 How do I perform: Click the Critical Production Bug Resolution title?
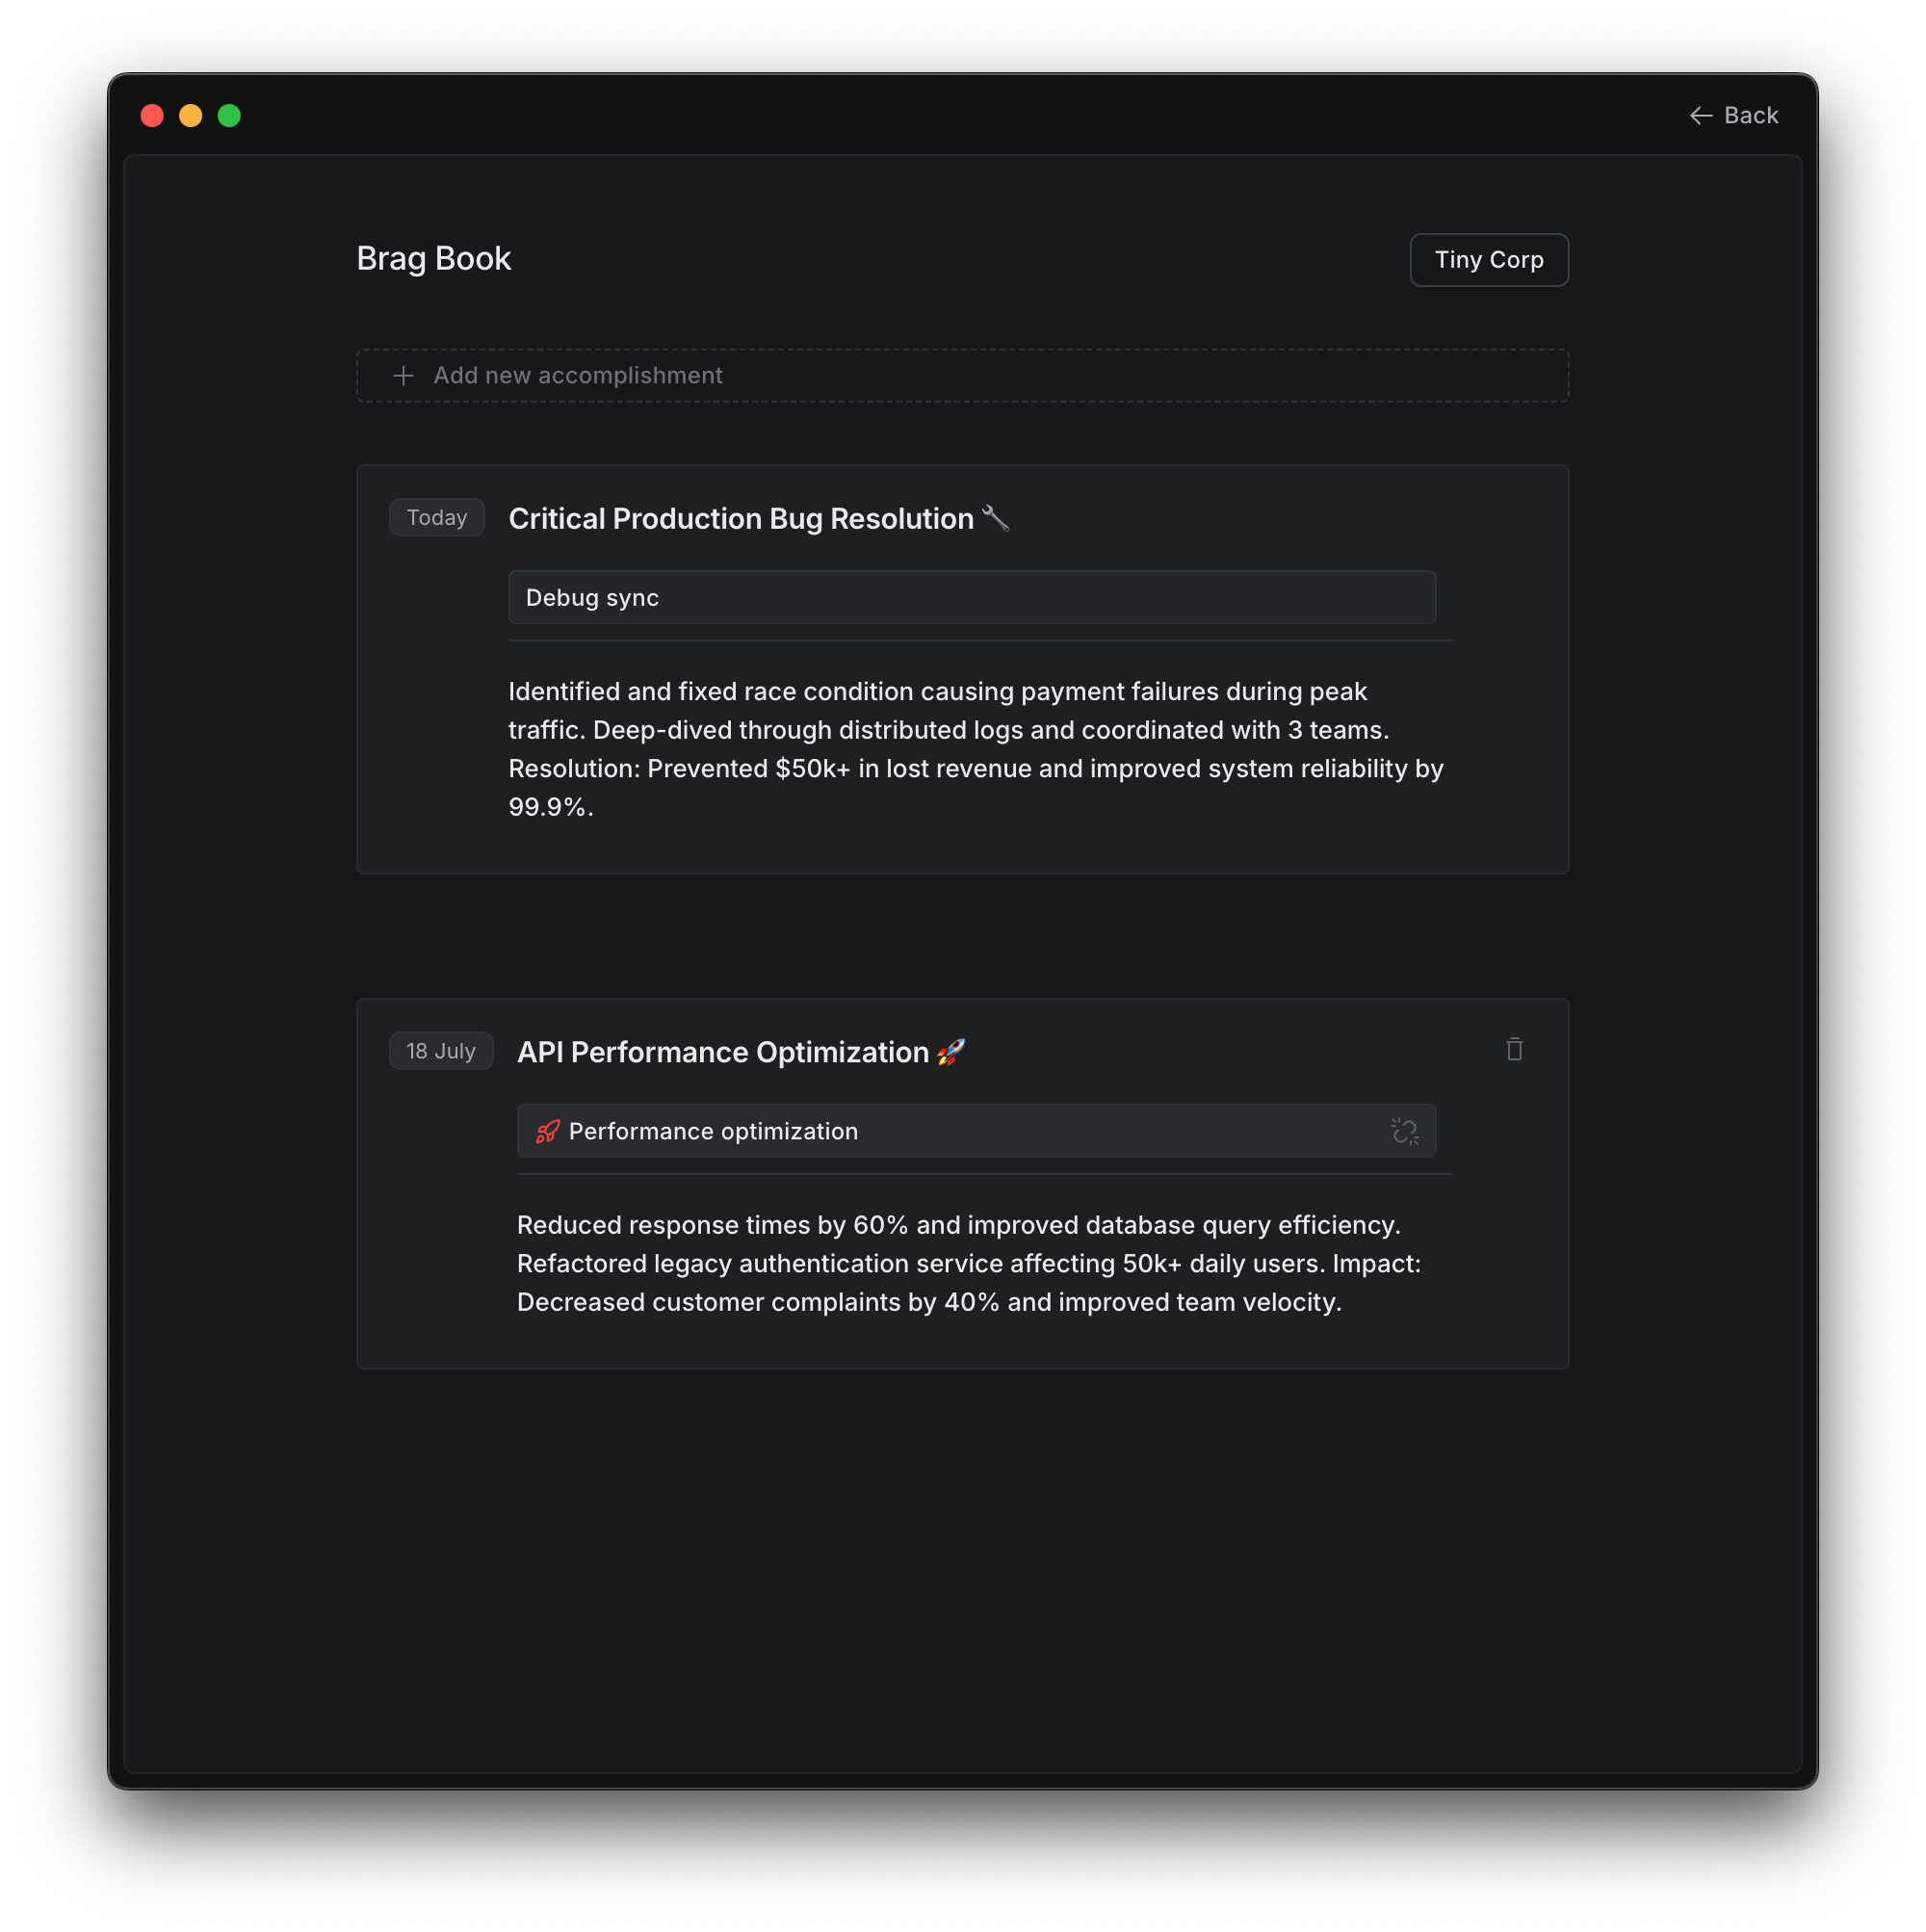click(x=740, y=519)
